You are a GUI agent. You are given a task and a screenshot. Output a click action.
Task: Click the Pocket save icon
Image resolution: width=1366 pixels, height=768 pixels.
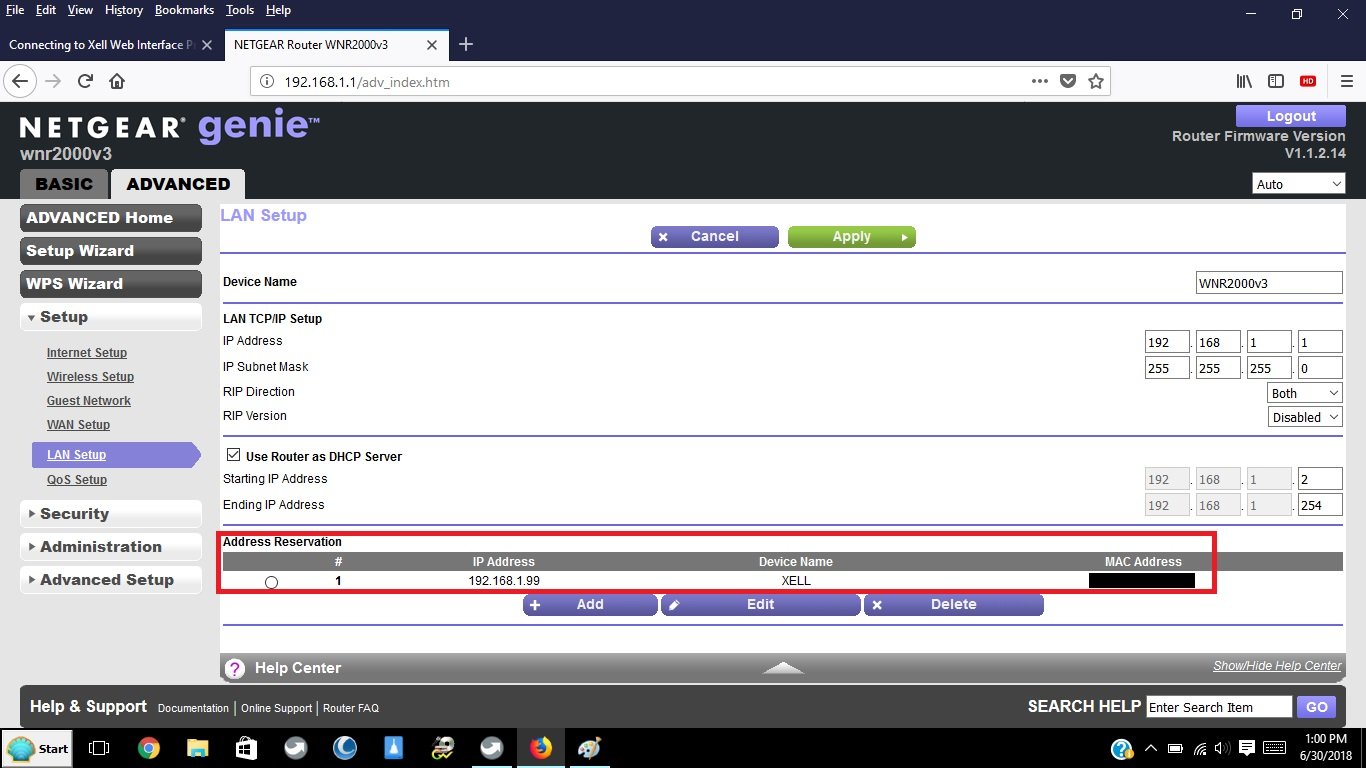1068,81
